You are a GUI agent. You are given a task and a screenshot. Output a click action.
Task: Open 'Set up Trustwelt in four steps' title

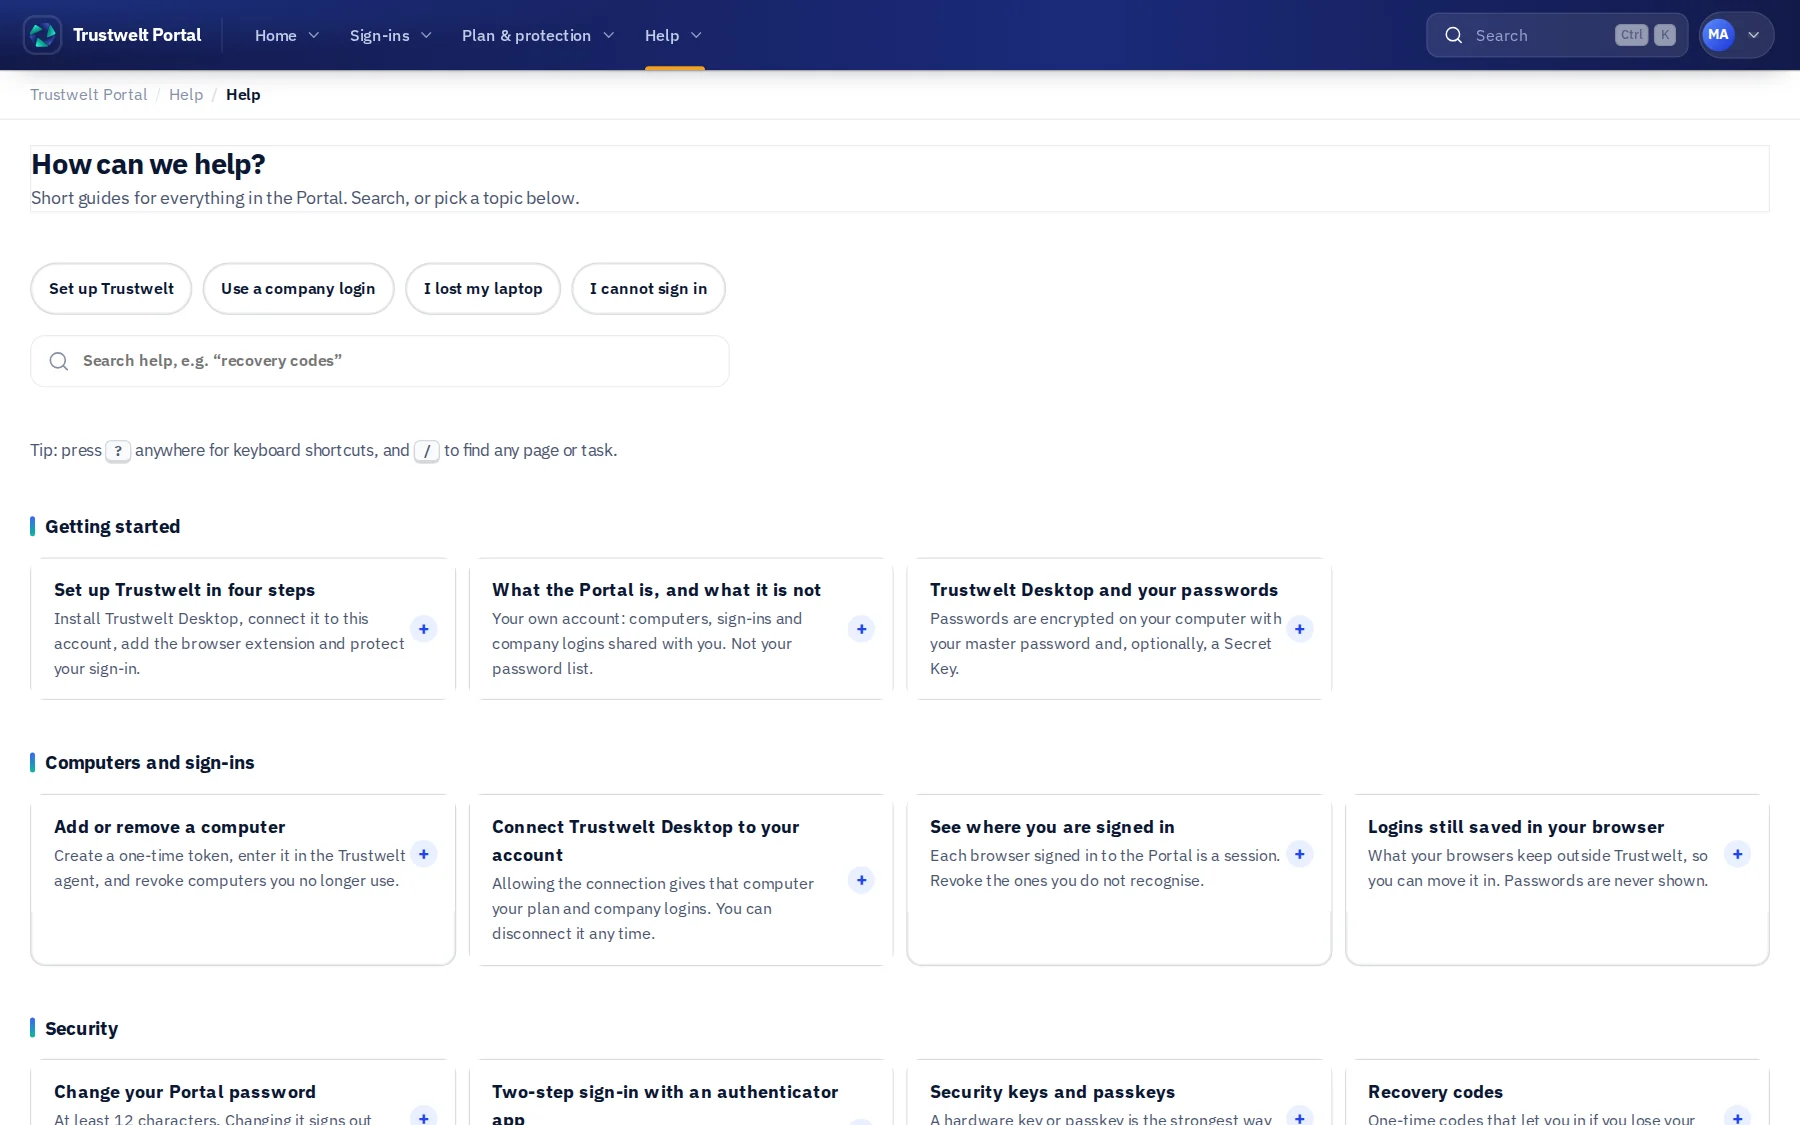tap(184, 590)
